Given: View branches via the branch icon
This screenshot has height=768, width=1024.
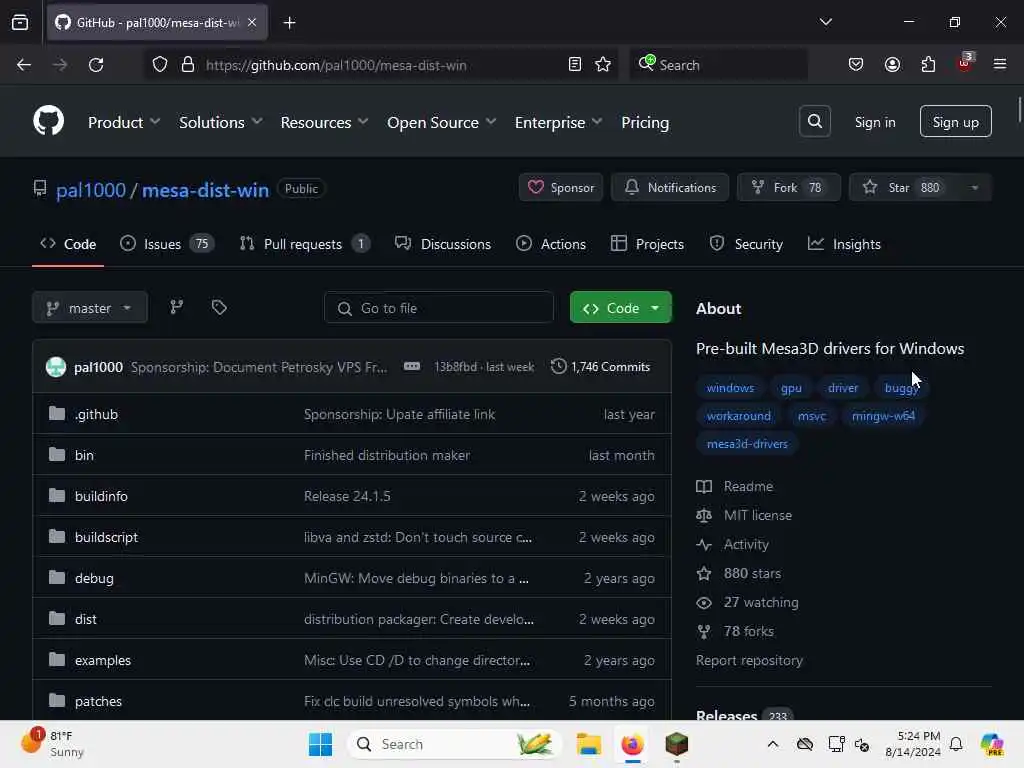Looking at the screenshot, I should pos(176,307).
